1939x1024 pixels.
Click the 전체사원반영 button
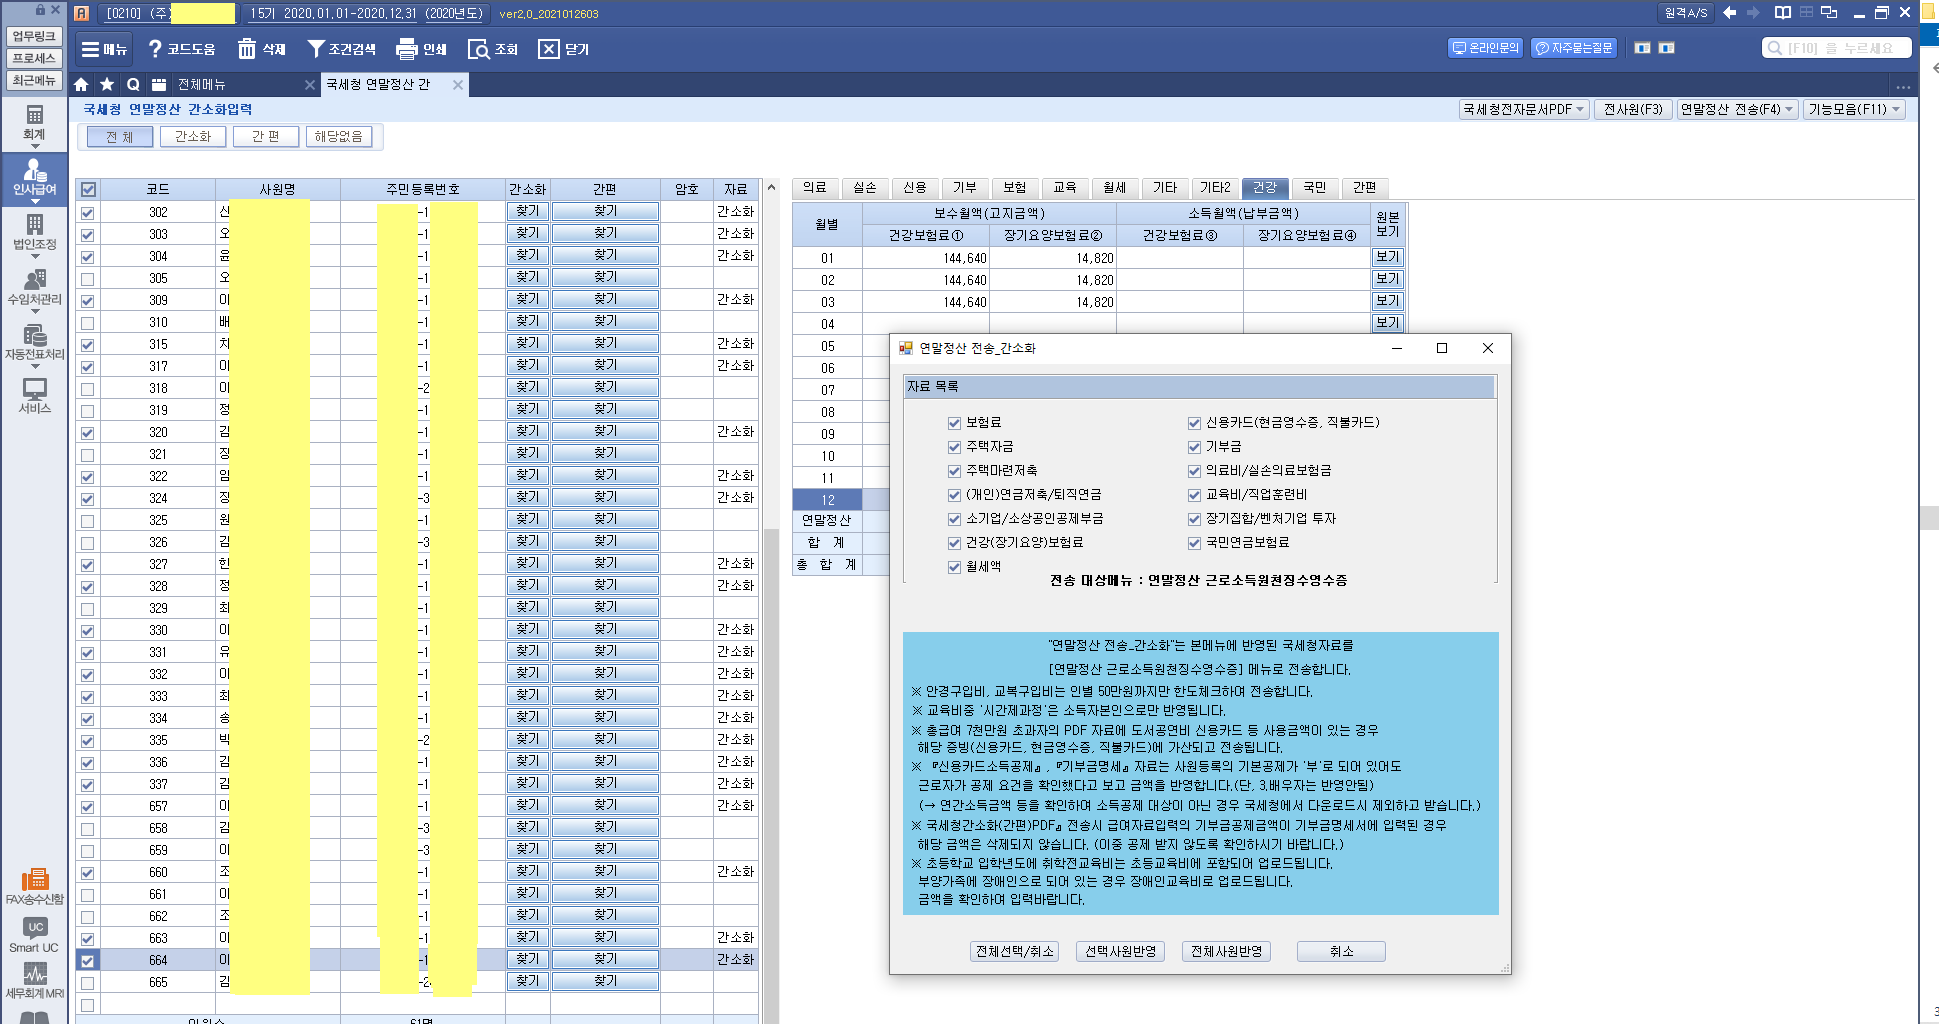pos(1226,951)
